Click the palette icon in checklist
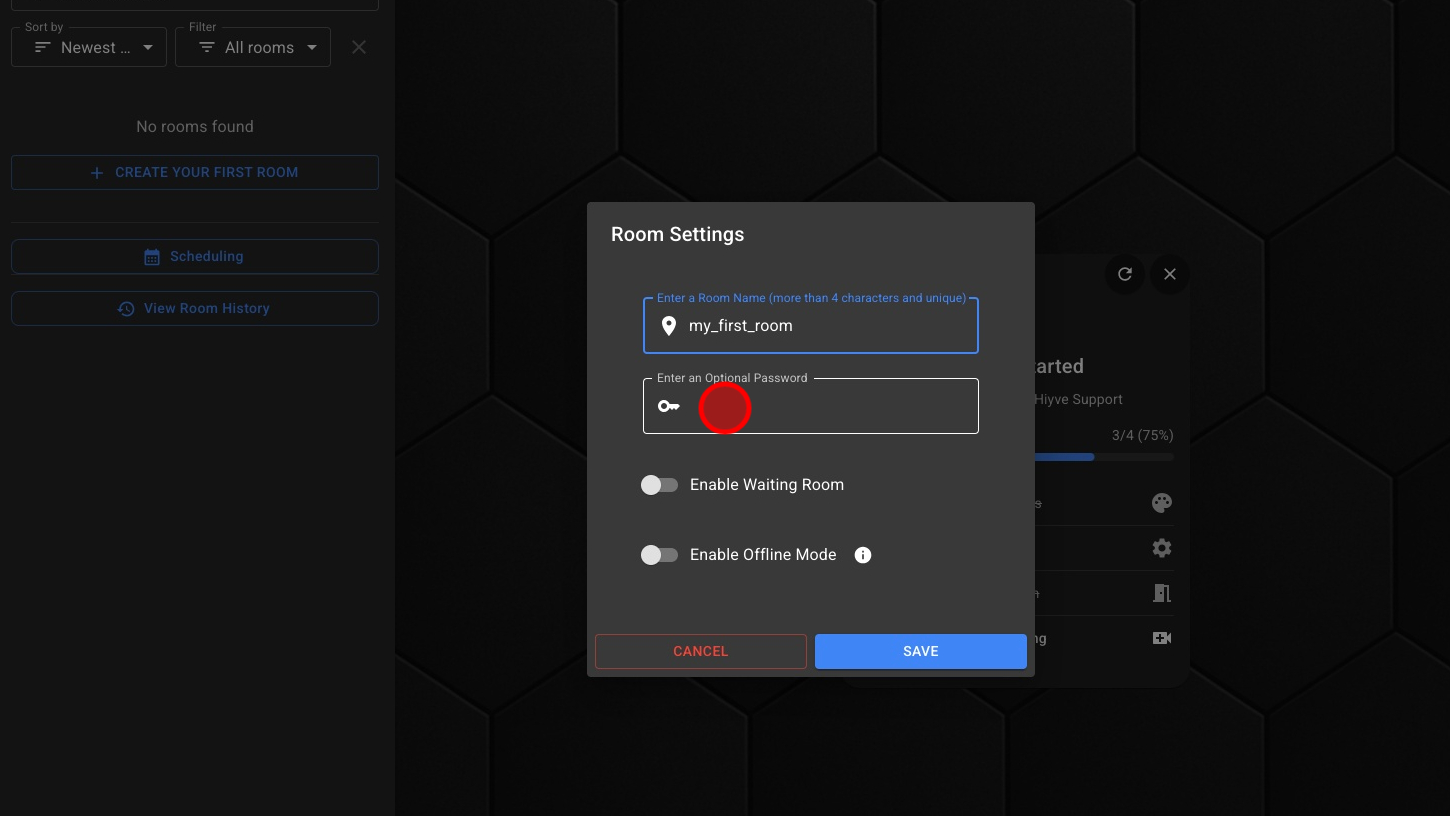Image resolution: width=1450 pixels, height=816 pixels. [1161, 503]
